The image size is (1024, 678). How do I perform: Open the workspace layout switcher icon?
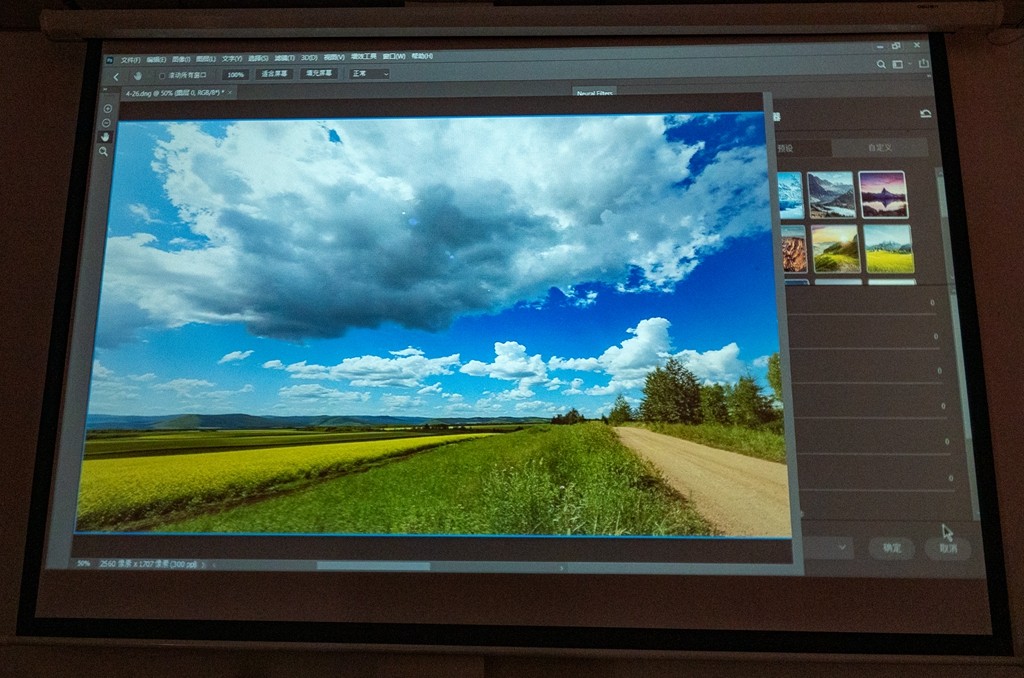(x=899, y=64)
